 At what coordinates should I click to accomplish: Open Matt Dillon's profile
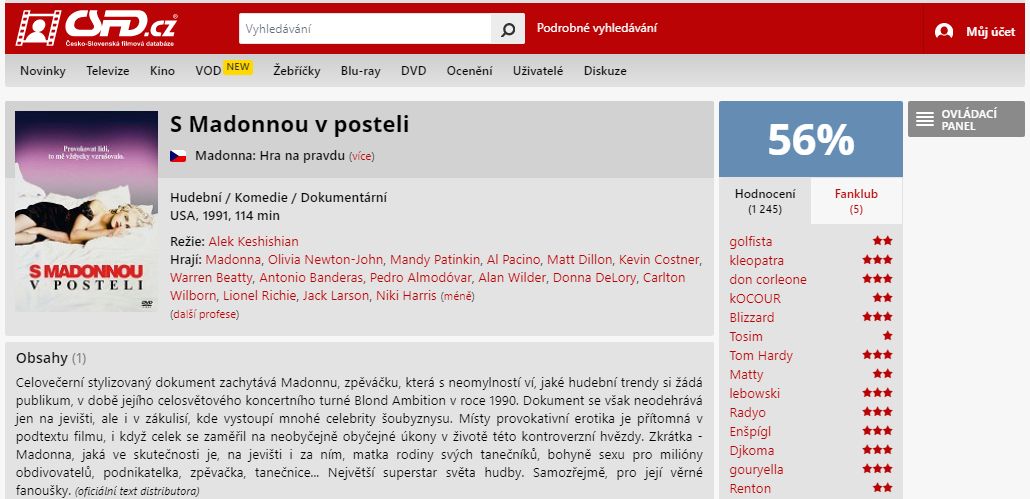(x=579, y=259)
